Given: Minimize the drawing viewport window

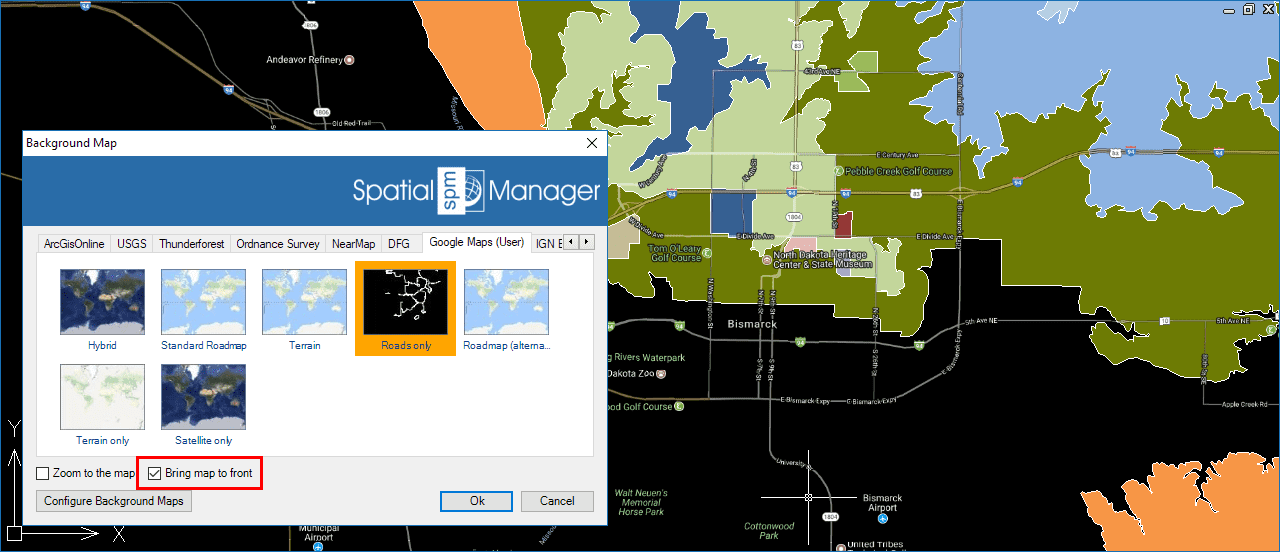Looking at the screenshot, I should tap(1231, 9).
